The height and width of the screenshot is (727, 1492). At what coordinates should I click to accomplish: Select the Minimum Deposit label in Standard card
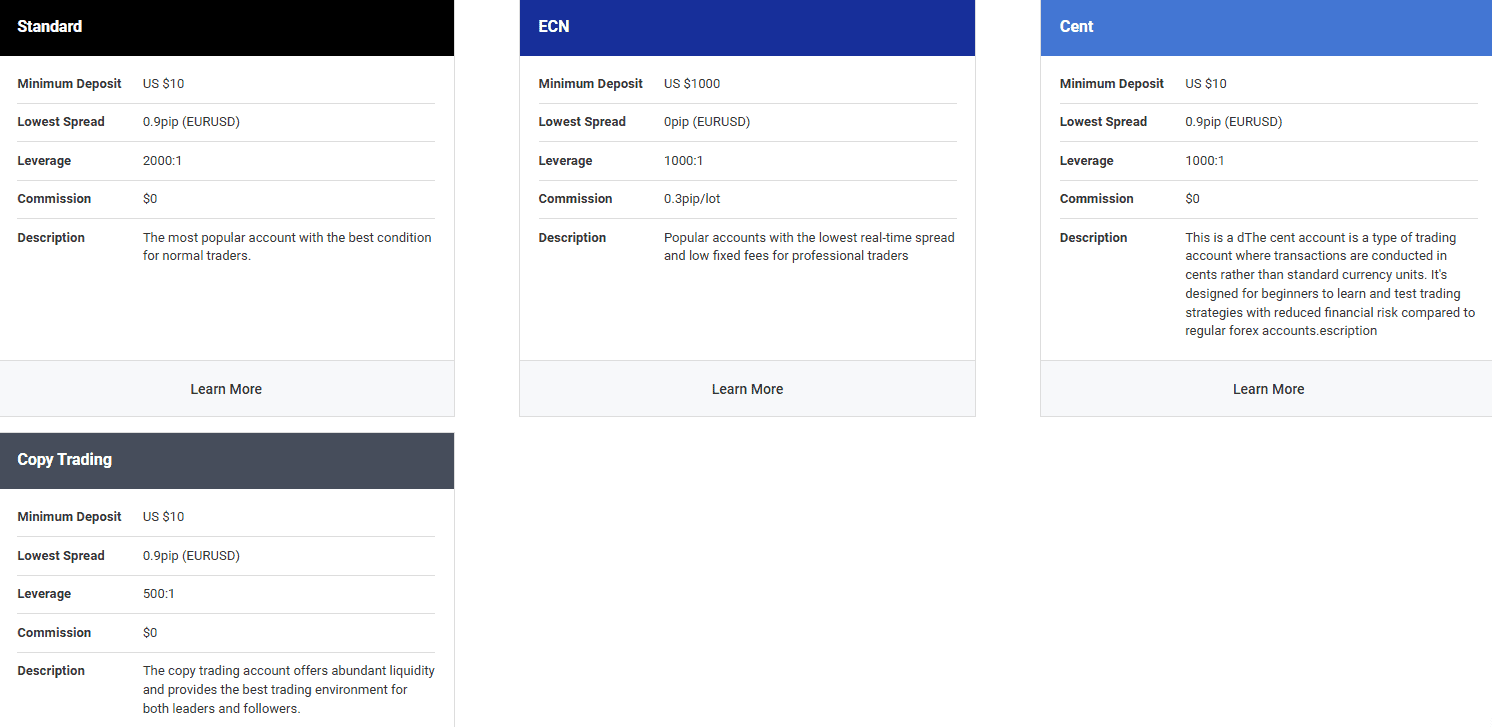click(69, 83)
